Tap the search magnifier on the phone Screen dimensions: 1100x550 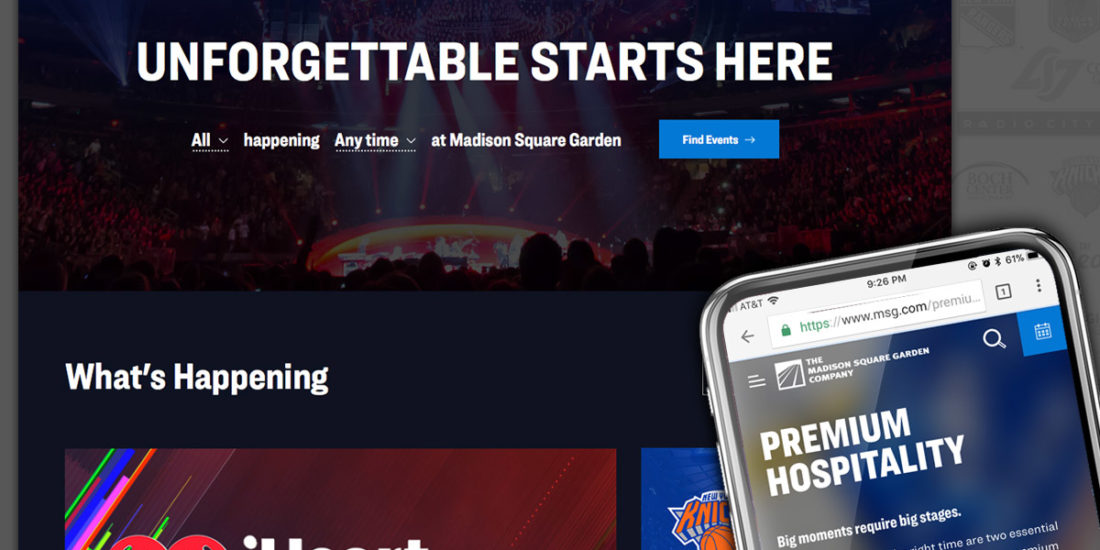[993, 339]
